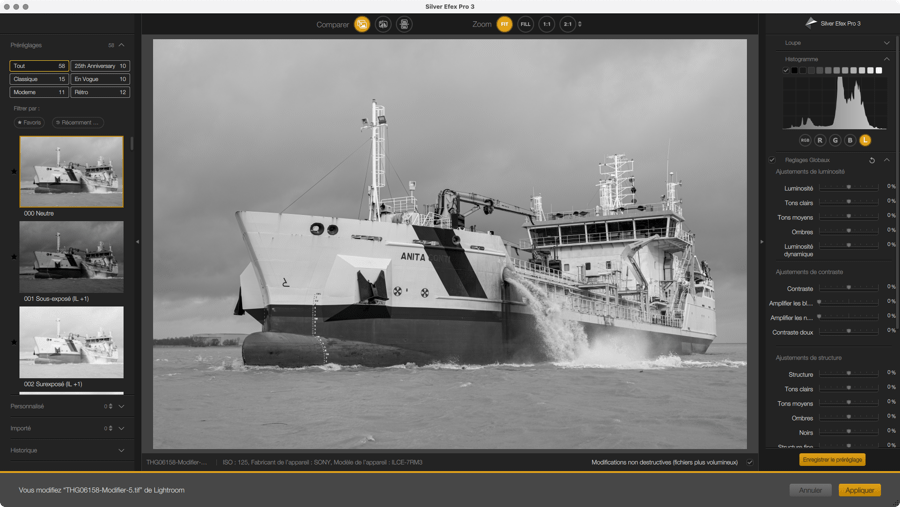Show RGB histogram channel
This screenshot has height=507, width=900.
pyautogui.click(x=805, y=140)
